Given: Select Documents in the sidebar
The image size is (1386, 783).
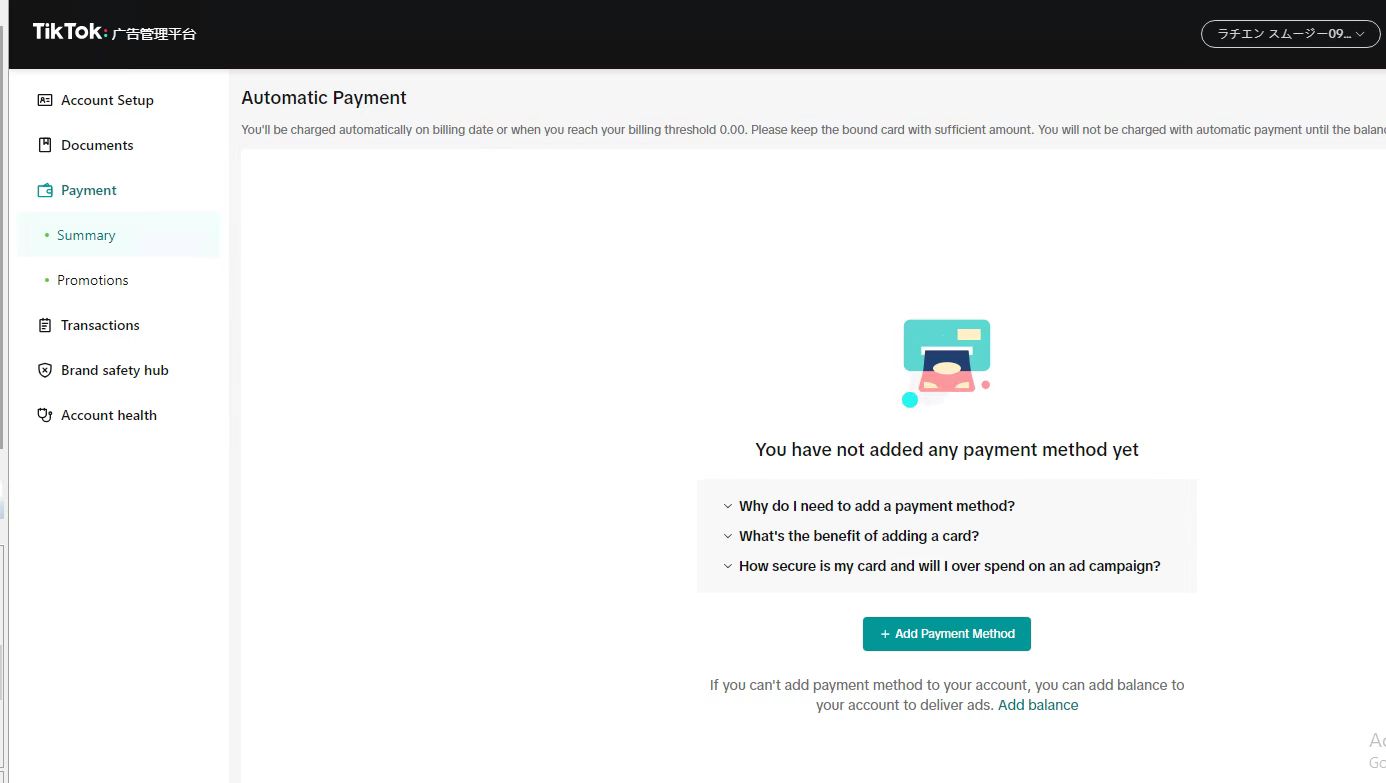Looking at the screenshot, I should pos(97,145).
